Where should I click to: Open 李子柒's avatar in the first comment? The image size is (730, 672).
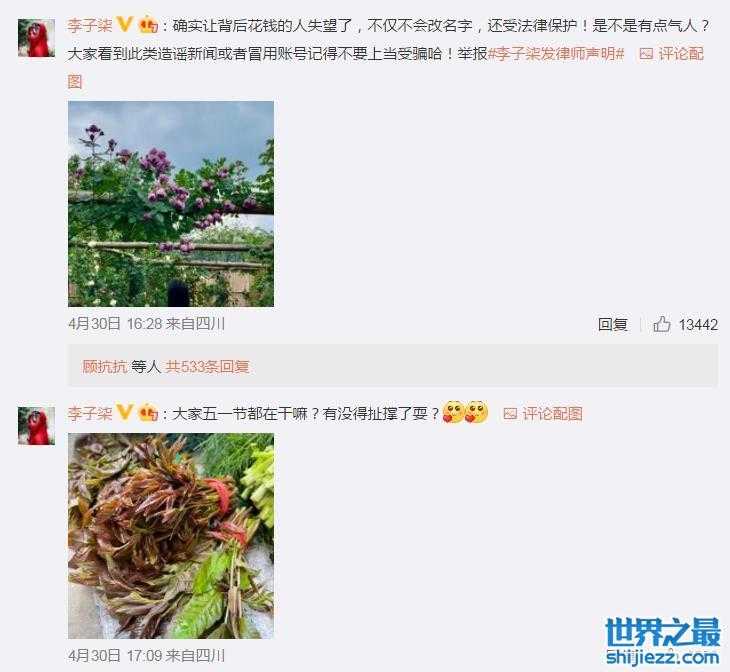pos(36,38)
